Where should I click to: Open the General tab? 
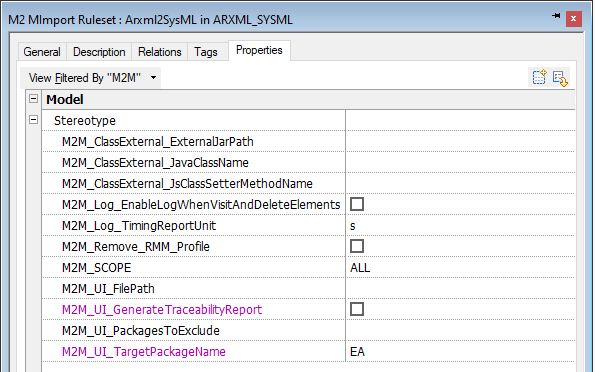point(42,52)
